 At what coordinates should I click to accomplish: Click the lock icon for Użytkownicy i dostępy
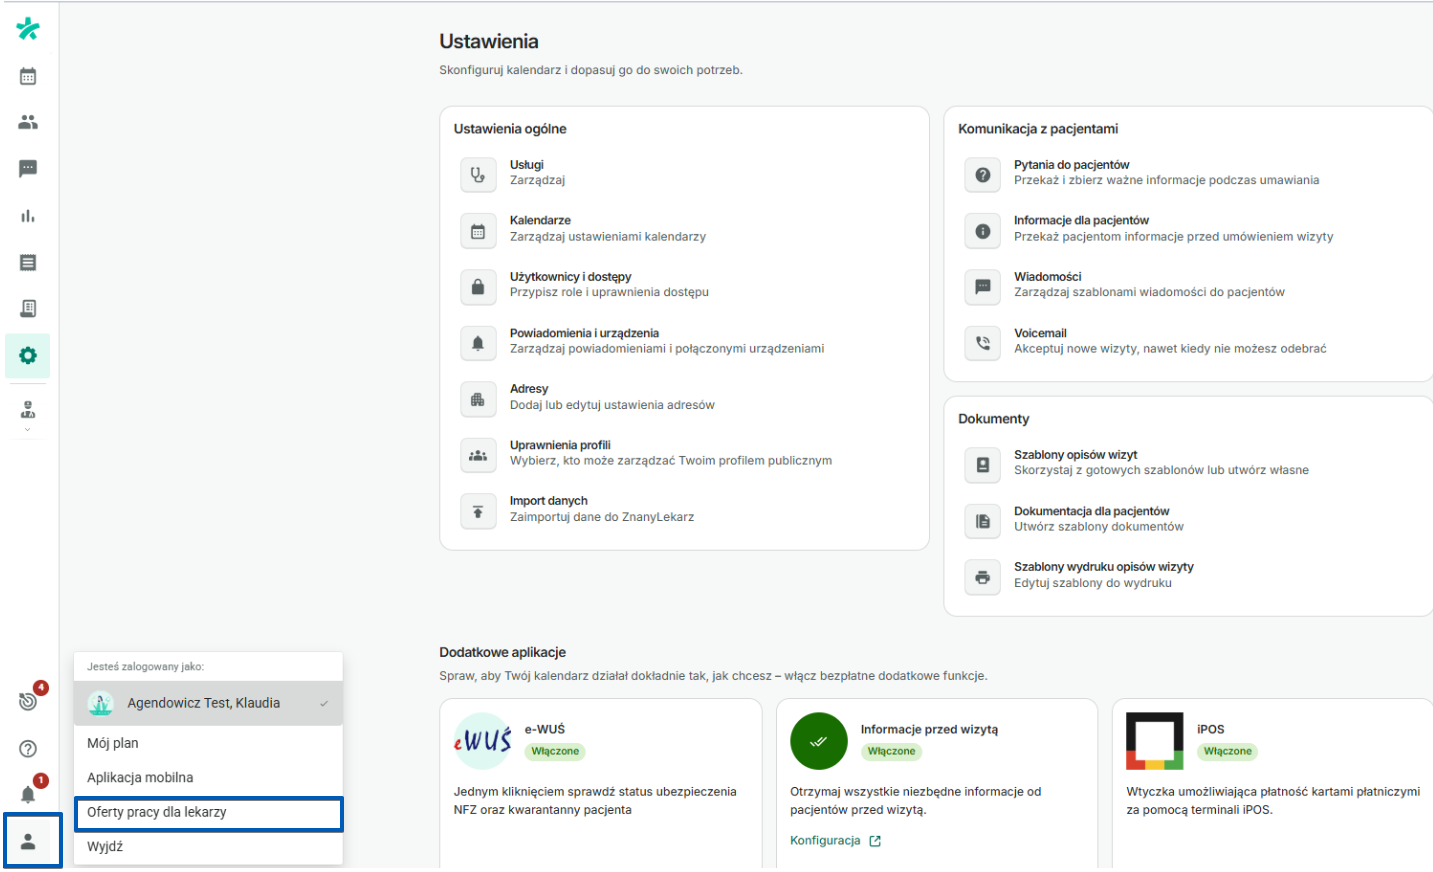(478, 287)
